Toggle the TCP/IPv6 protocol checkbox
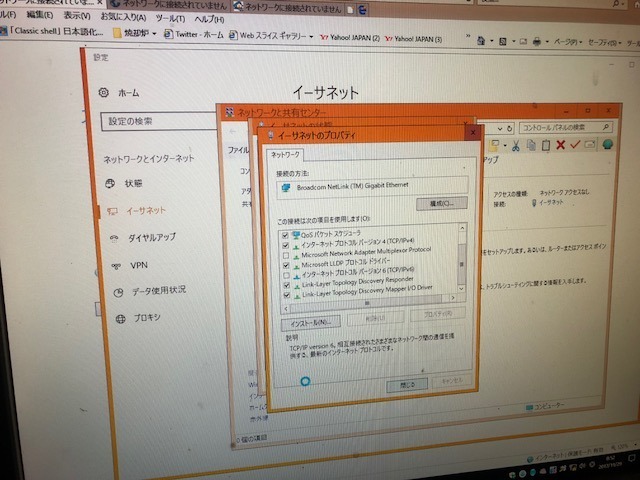Viewport: 640px width, 480px height. (286, 276)
